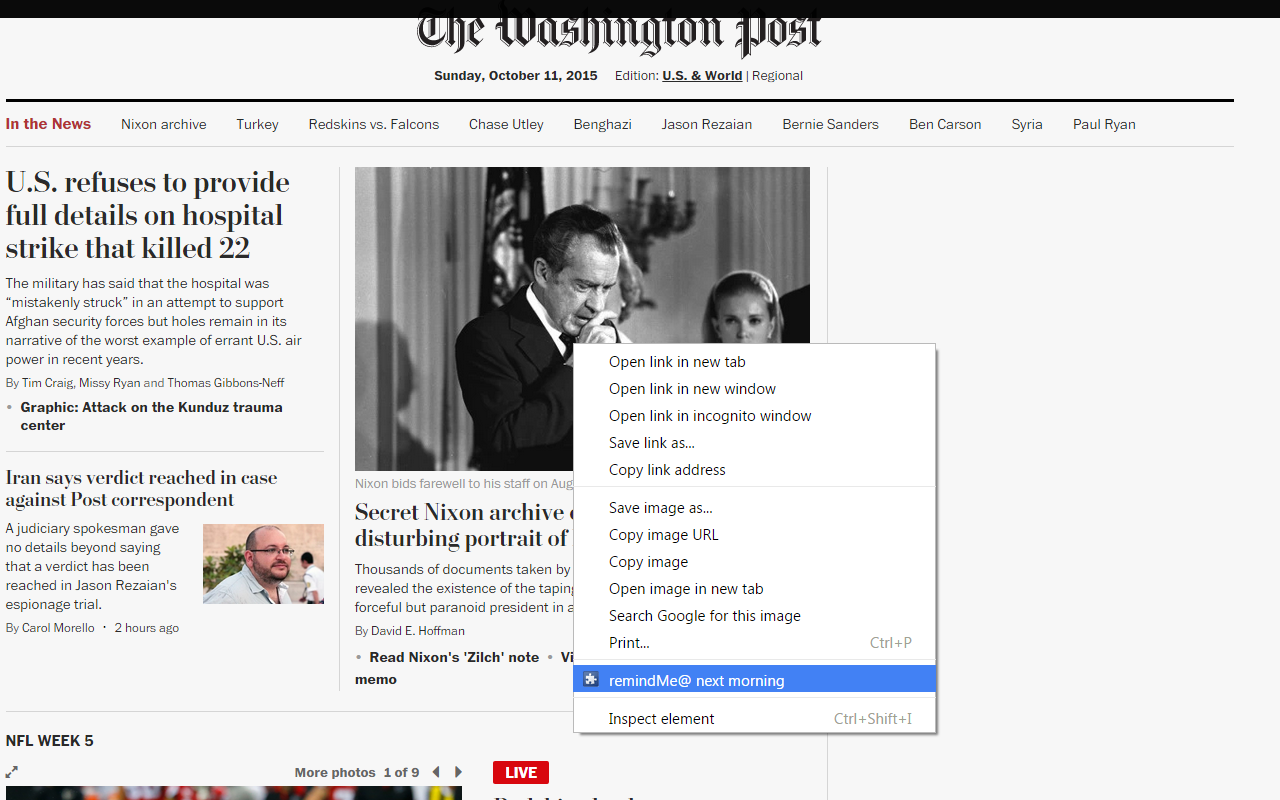Open Ben Carson topic

tap(945, 125)
